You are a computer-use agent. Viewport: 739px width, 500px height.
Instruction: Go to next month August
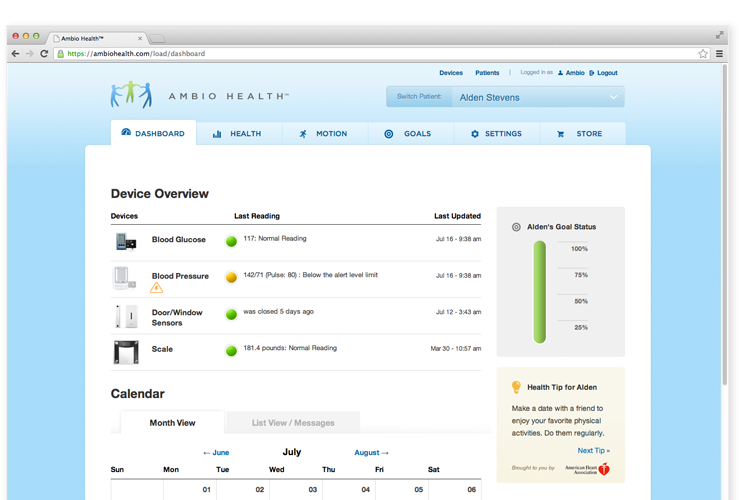(x=371, y=453)
